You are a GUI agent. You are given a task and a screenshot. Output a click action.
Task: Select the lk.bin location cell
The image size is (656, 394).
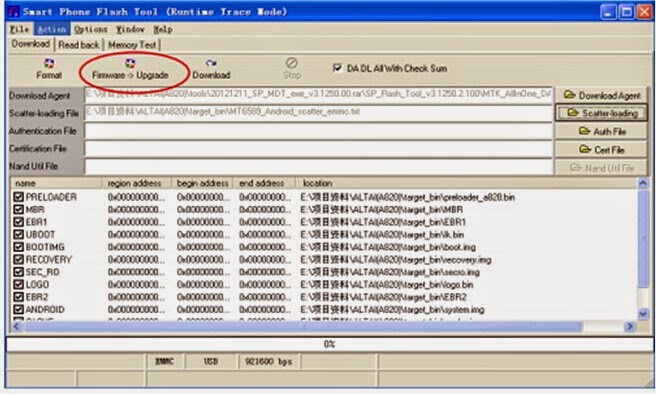pyautogui.click(x=382, y=235)
